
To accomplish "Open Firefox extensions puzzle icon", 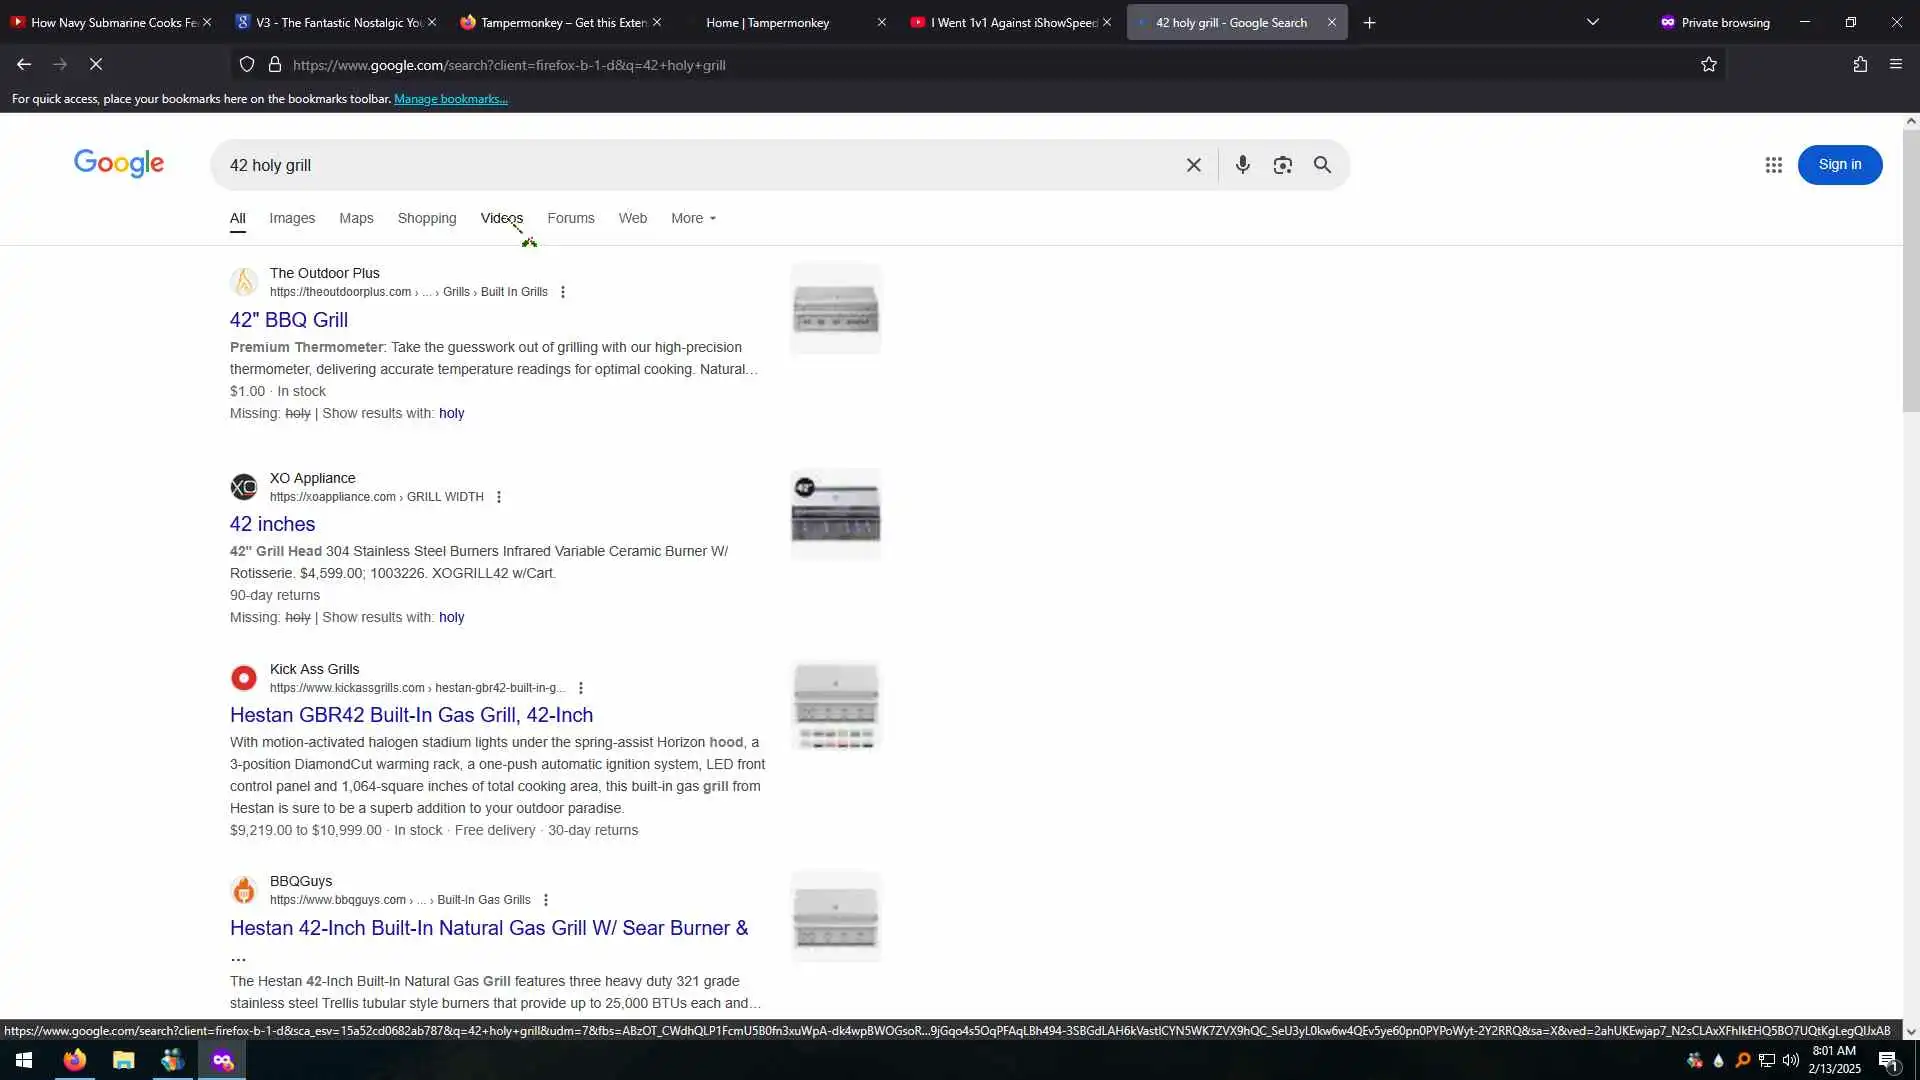I will coord(1859,65).
